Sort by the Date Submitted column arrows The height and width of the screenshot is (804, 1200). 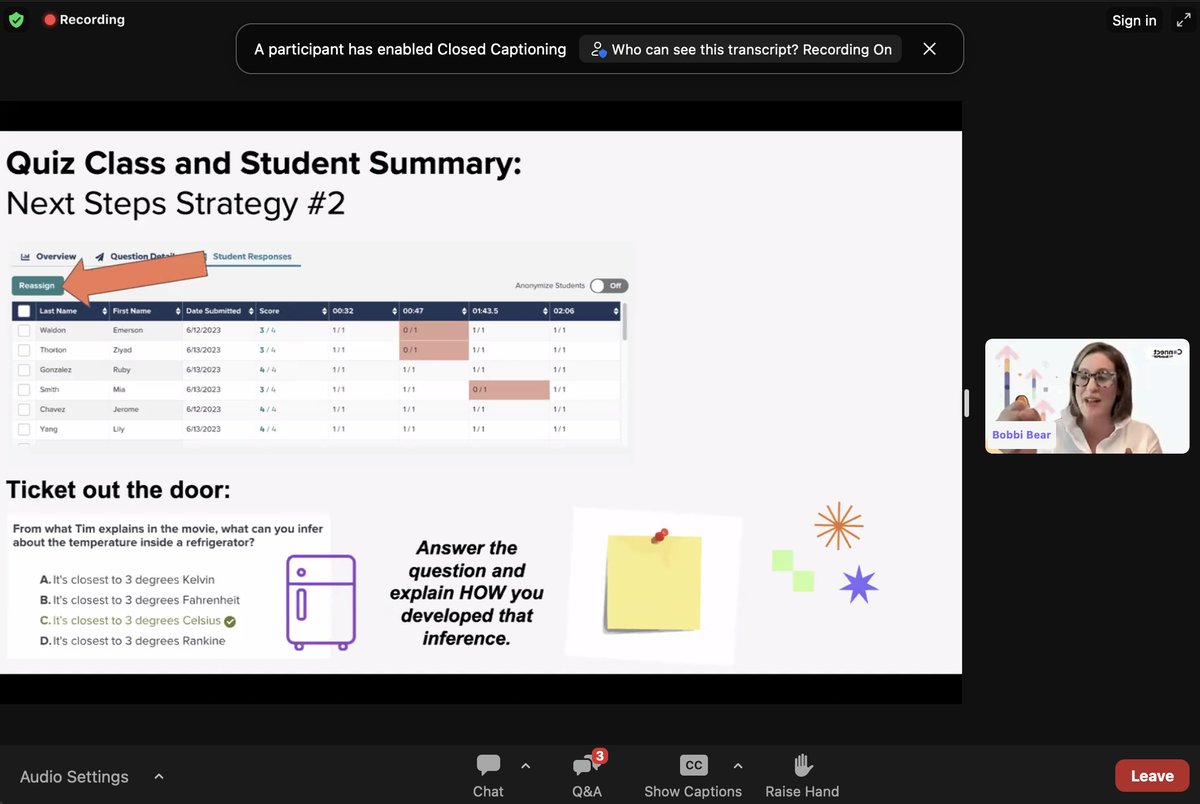click(x=250, y=311)
